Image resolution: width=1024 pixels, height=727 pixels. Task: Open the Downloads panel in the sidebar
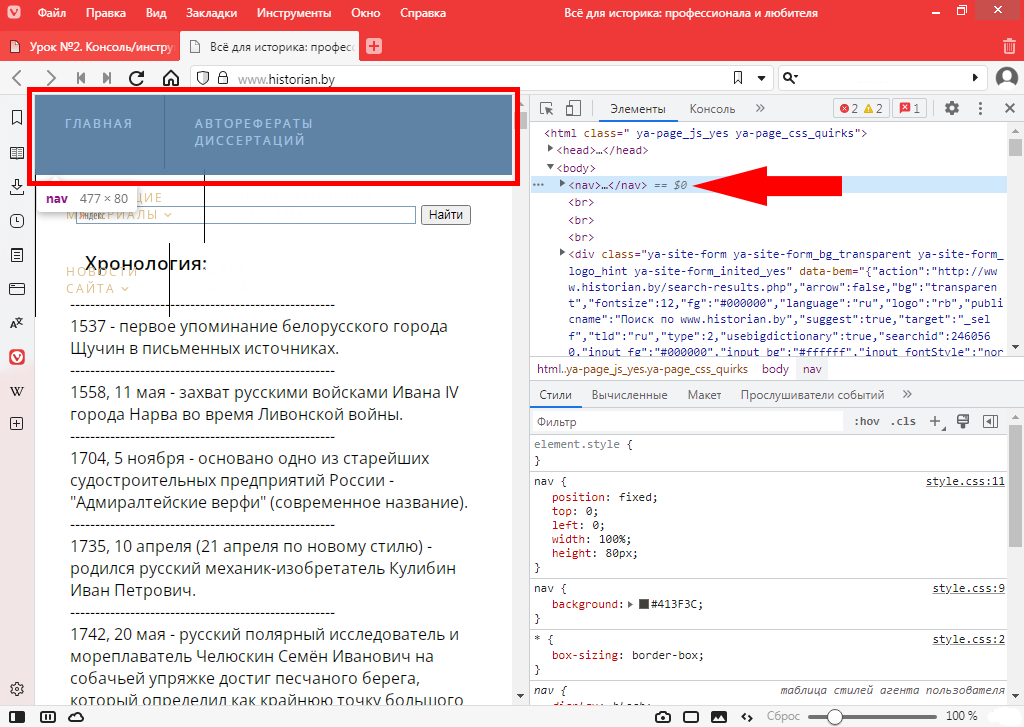click(x=17, y=187)
